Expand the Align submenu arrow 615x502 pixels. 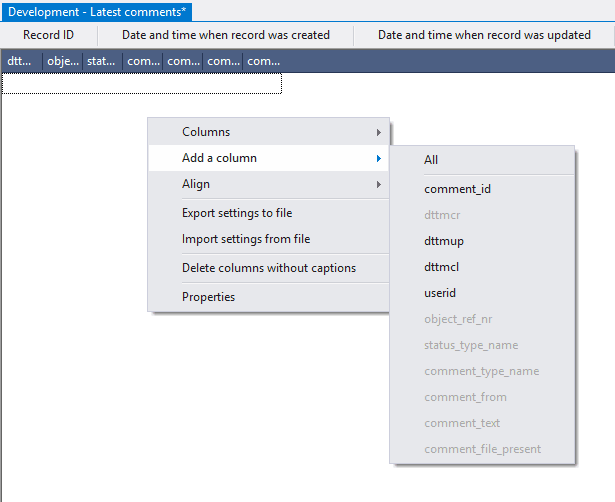tap(378, 184)
